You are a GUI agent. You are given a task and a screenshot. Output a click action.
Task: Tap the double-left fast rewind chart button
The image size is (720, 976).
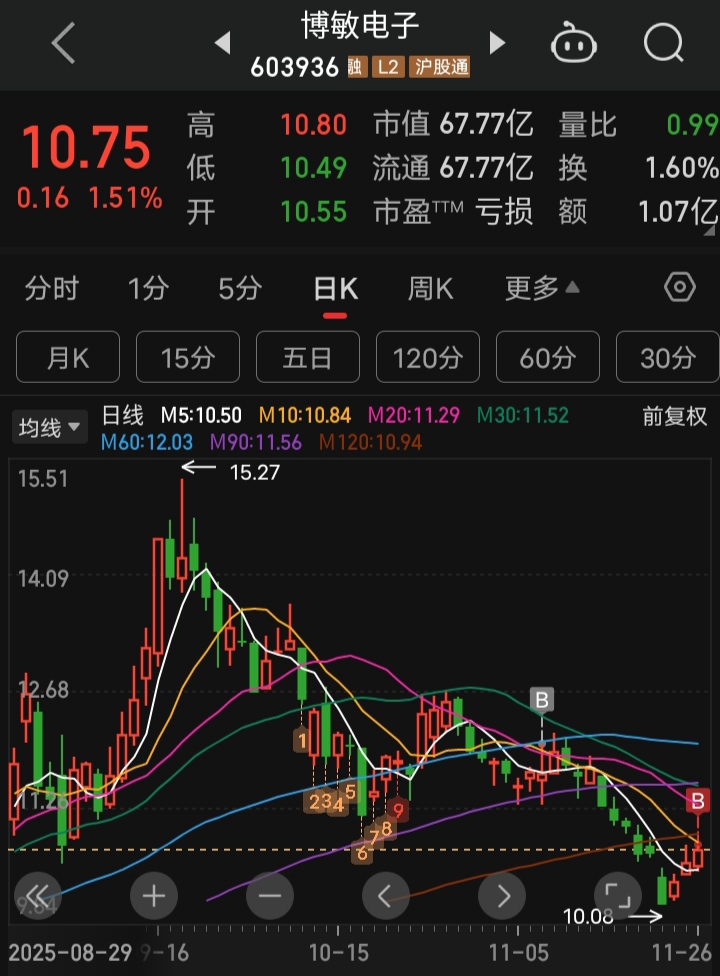pos(37,896)
